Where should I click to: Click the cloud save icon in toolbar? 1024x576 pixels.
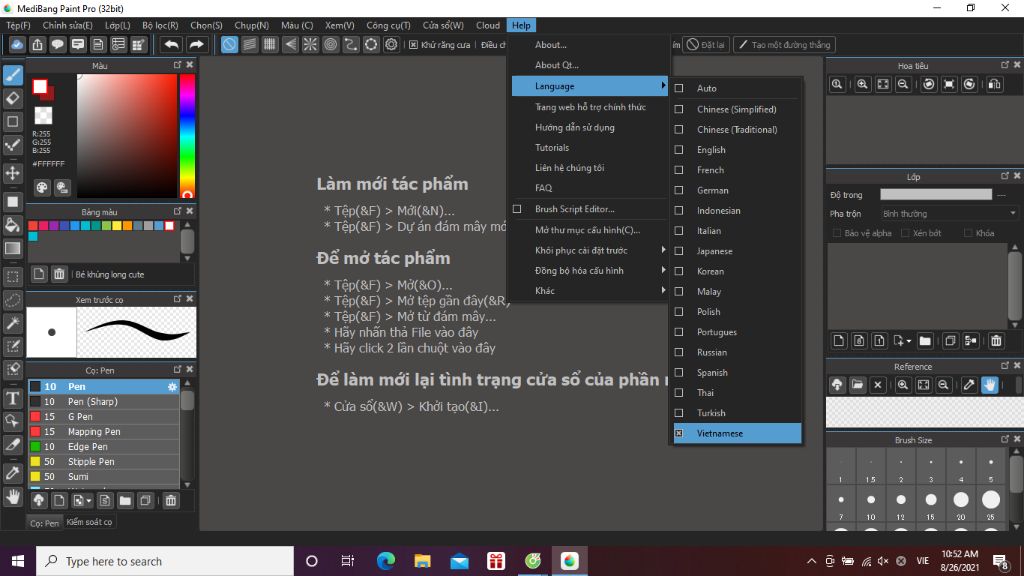(17, 44)
